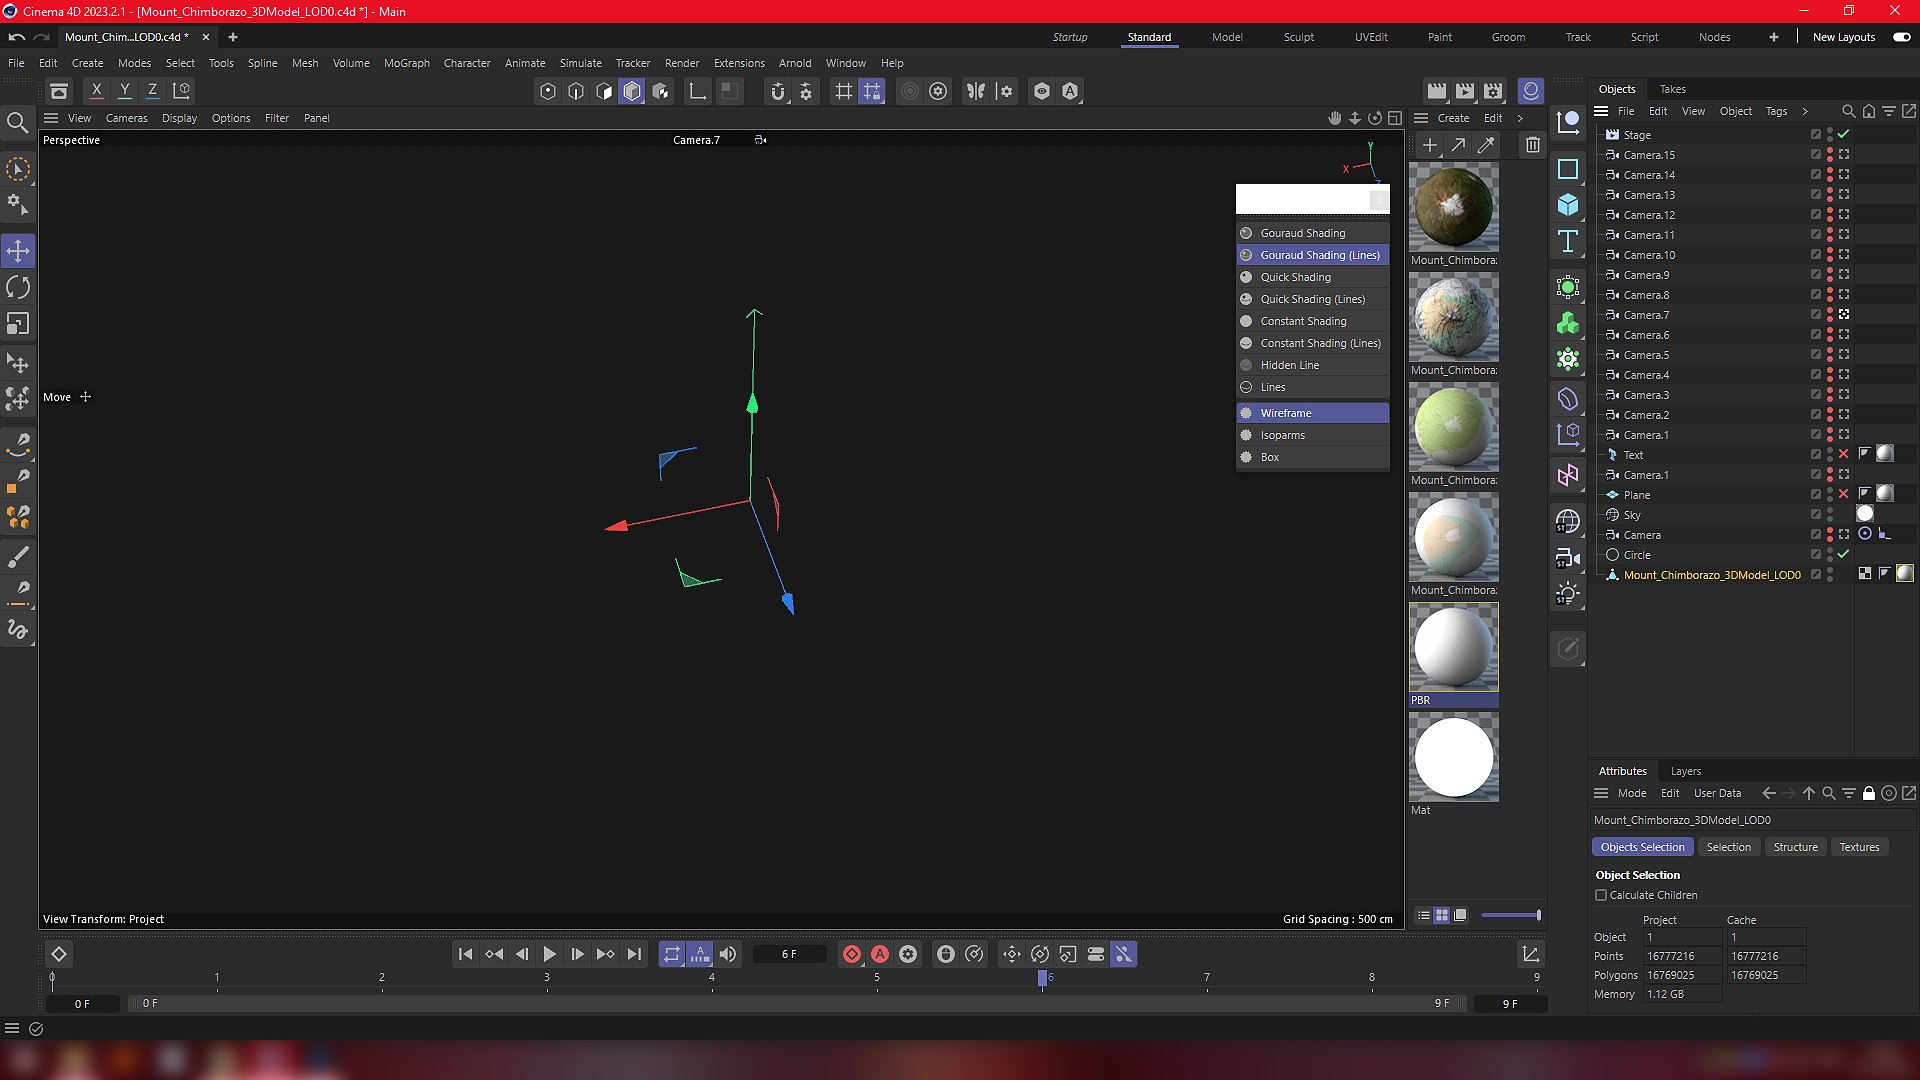This screenshot has width=1920, height=1080.
Task: Toggle Z axis lock
Action: [153, 91]
